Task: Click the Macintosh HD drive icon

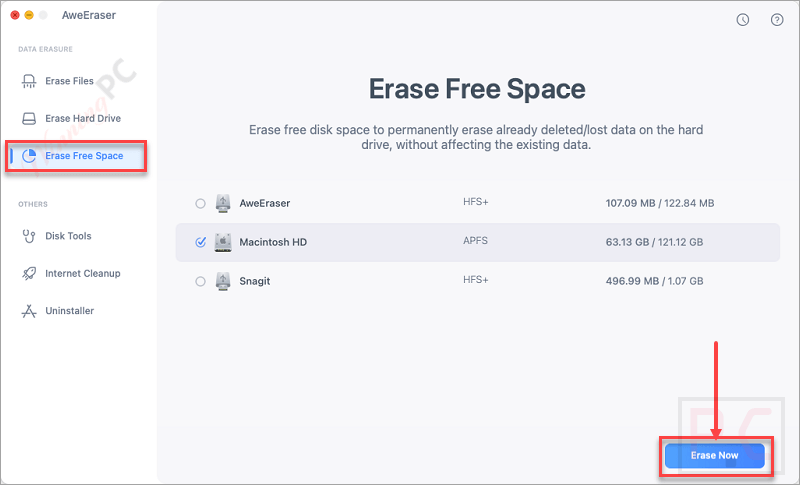Action: pos(223,242)
